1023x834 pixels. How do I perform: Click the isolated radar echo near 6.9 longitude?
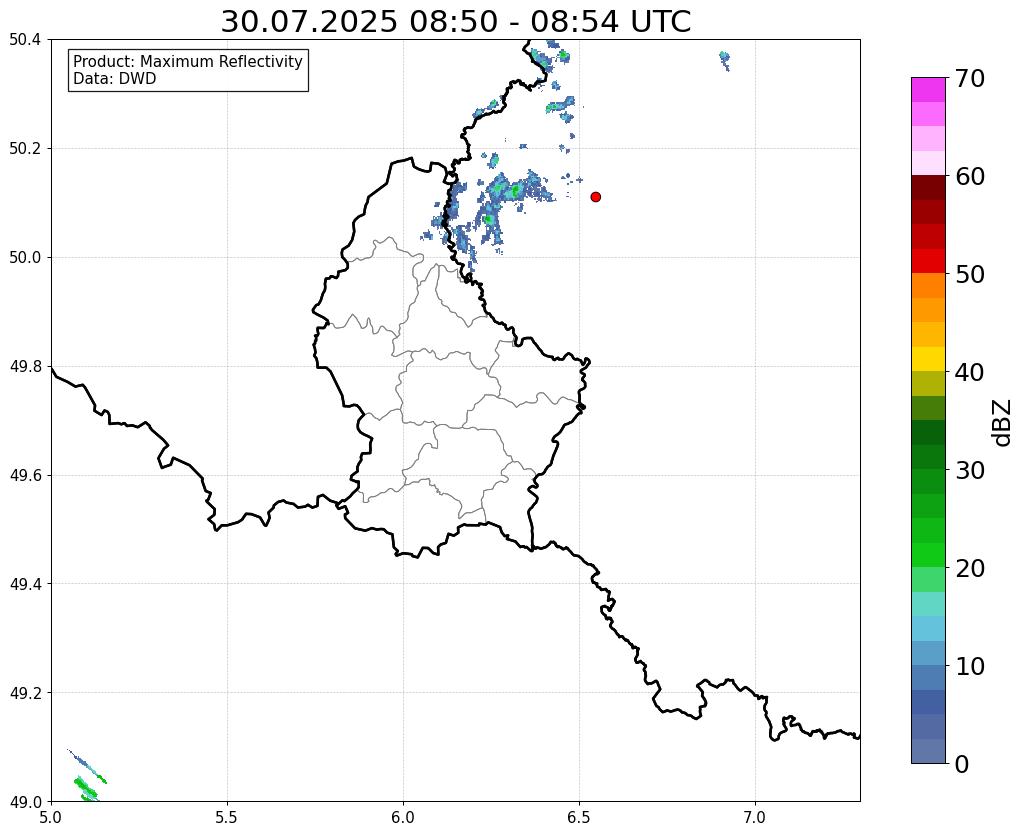pyautogui.click(x=724, y=60)
